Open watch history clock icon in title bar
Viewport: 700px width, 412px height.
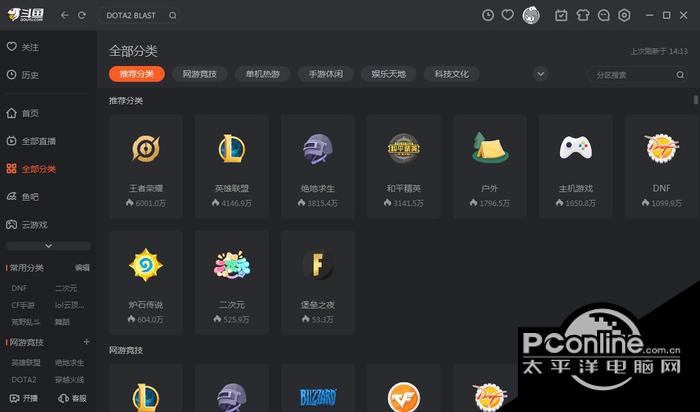coord(488,15)
